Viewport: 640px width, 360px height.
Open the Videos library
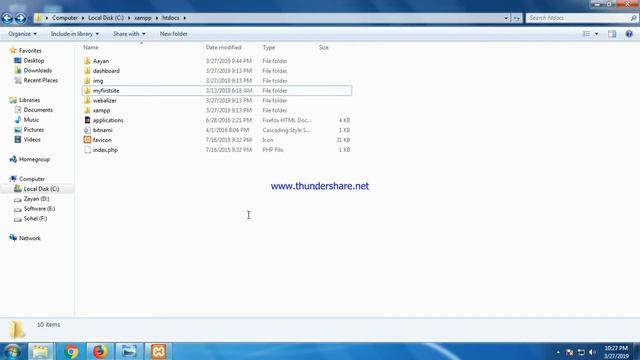point(32,140)
